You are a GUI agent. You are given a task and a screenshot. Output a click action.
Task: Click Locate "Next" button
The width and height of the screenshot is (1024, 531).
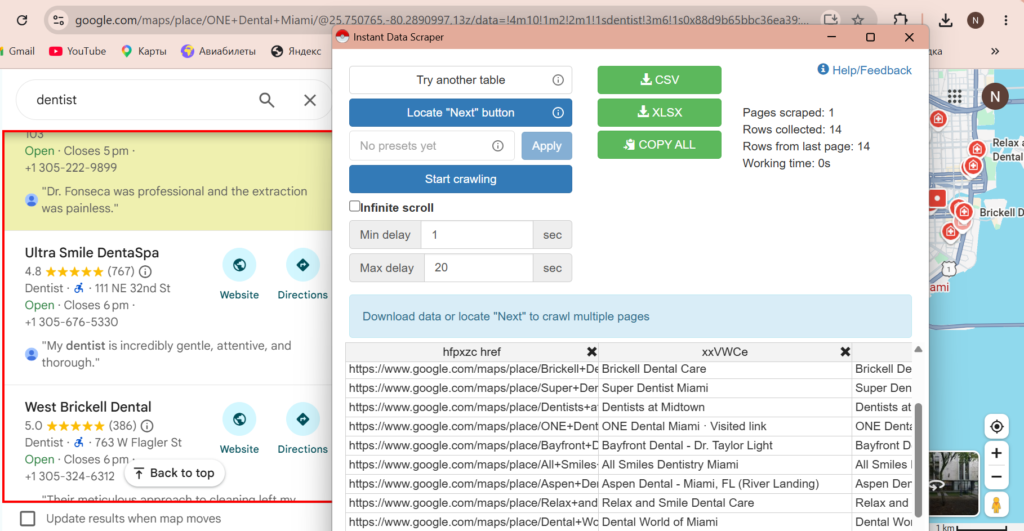coord(460,112)
